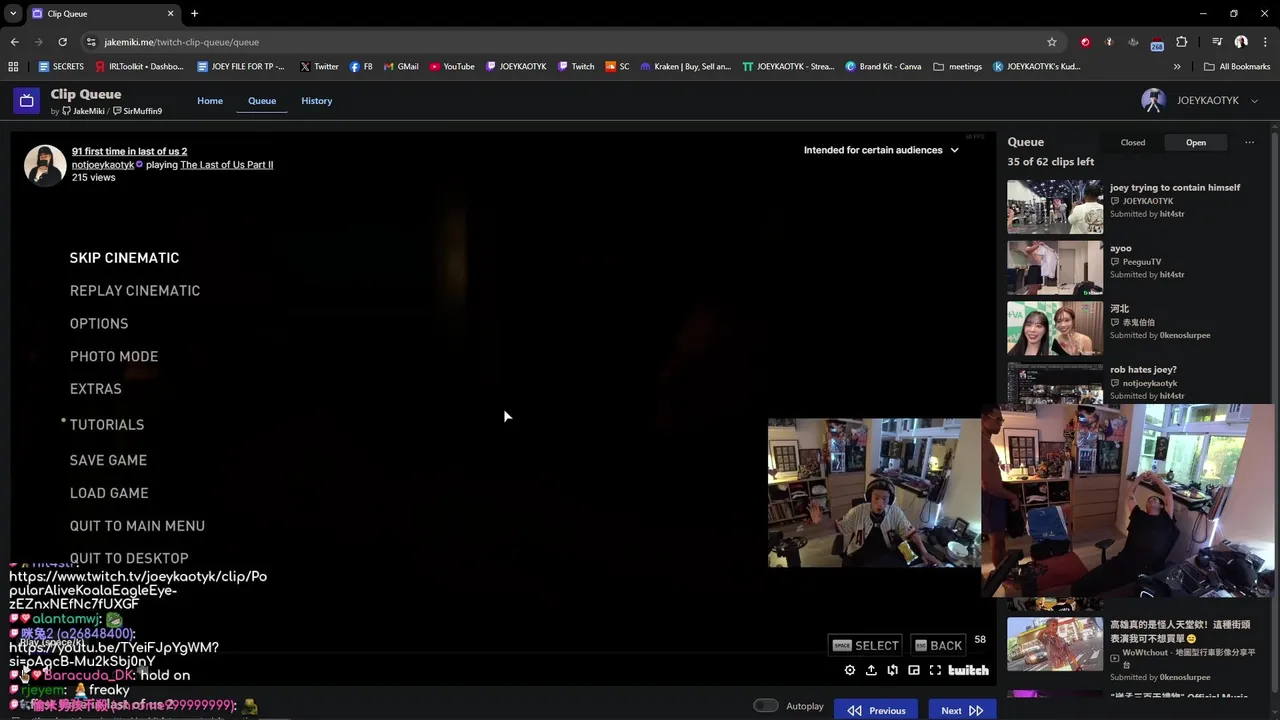
Task: Open queue options three-dot menu
Action: pos(1249,142)
